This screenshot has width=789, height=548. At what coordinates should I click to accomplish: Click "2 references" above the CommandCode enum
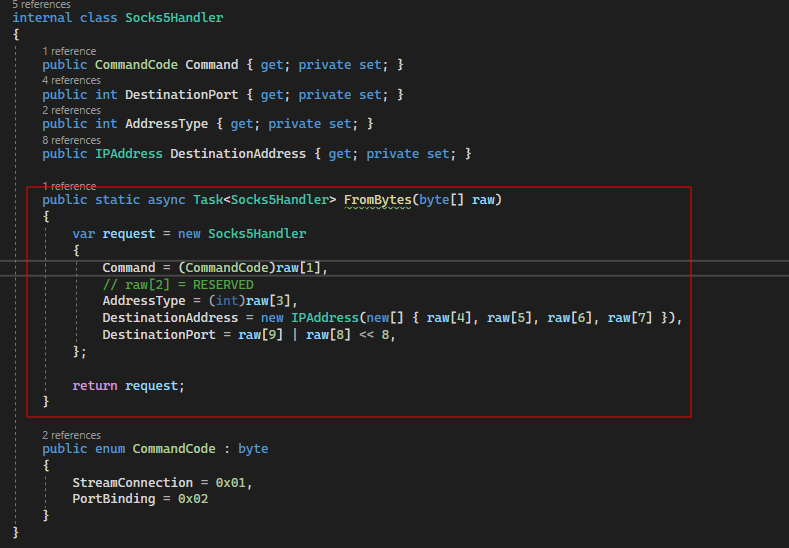coord(71,435)
